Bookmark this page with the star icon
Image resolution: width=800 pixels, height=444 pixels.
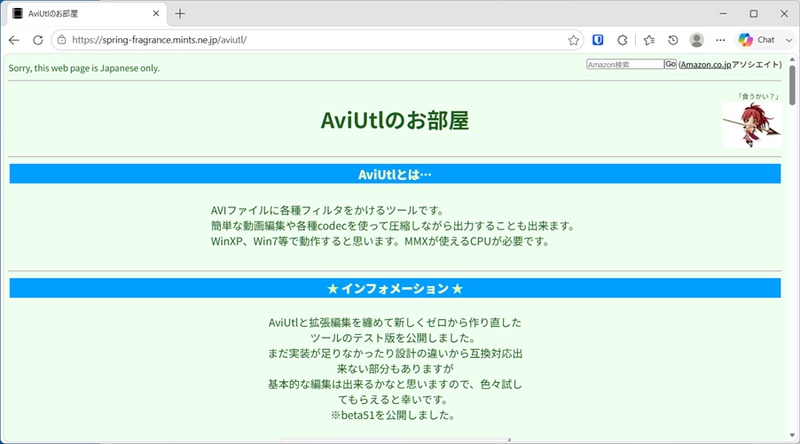573,40
